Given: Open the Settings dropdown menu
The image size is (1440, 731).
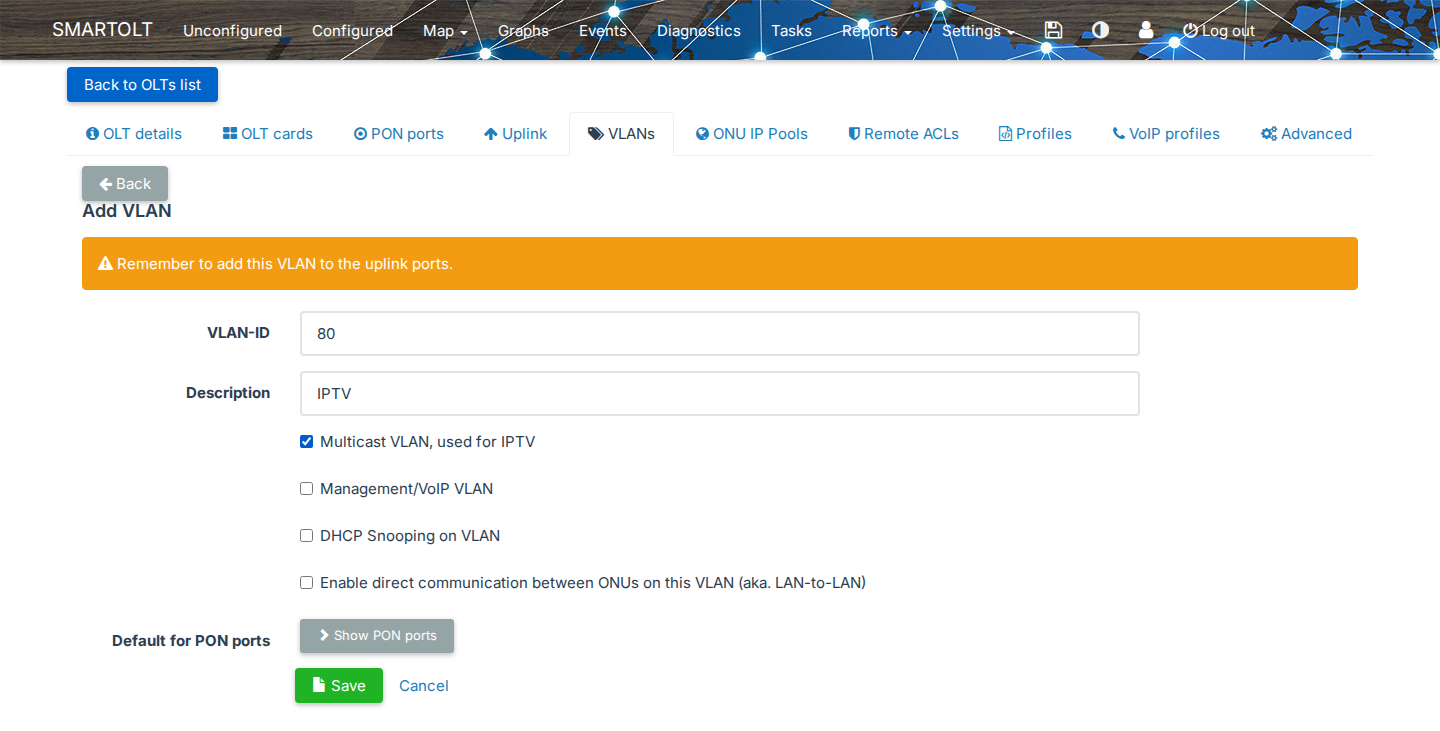Looking at the screenshot, I should tap(978, 31).
